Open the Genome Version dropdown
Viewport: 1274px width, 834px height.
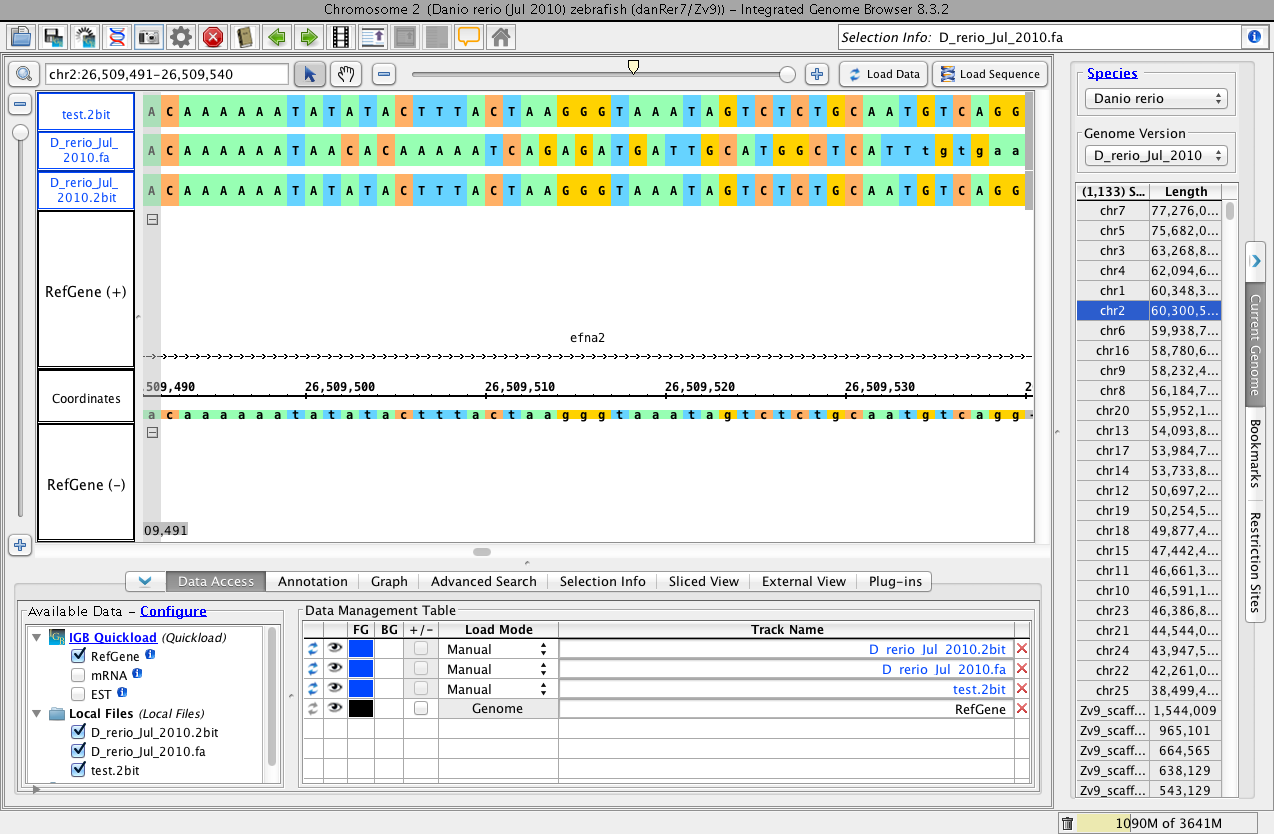click(1155, 155)
